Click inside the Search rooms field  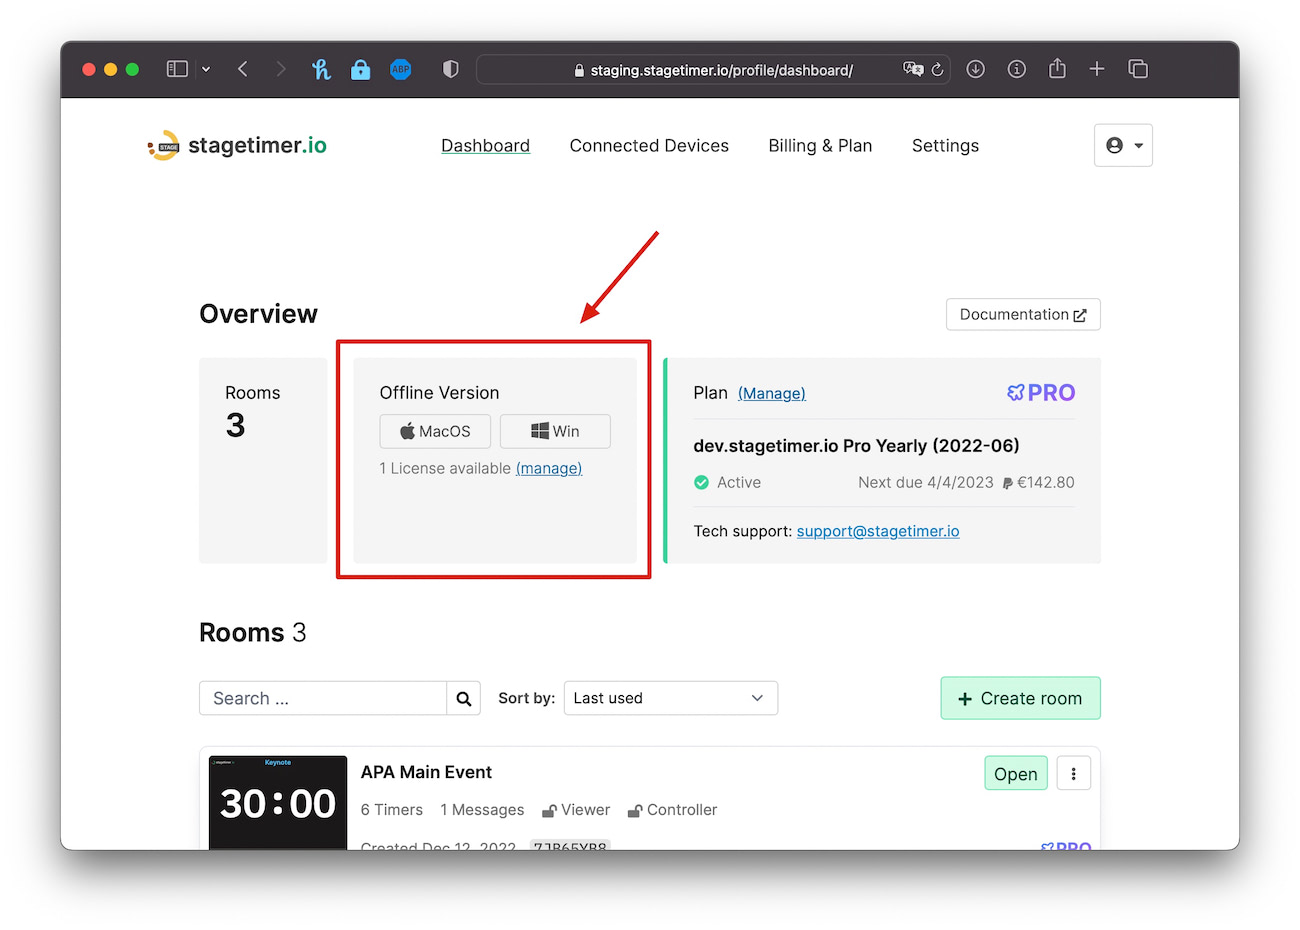pyautogui.click(x=320, y=698)
